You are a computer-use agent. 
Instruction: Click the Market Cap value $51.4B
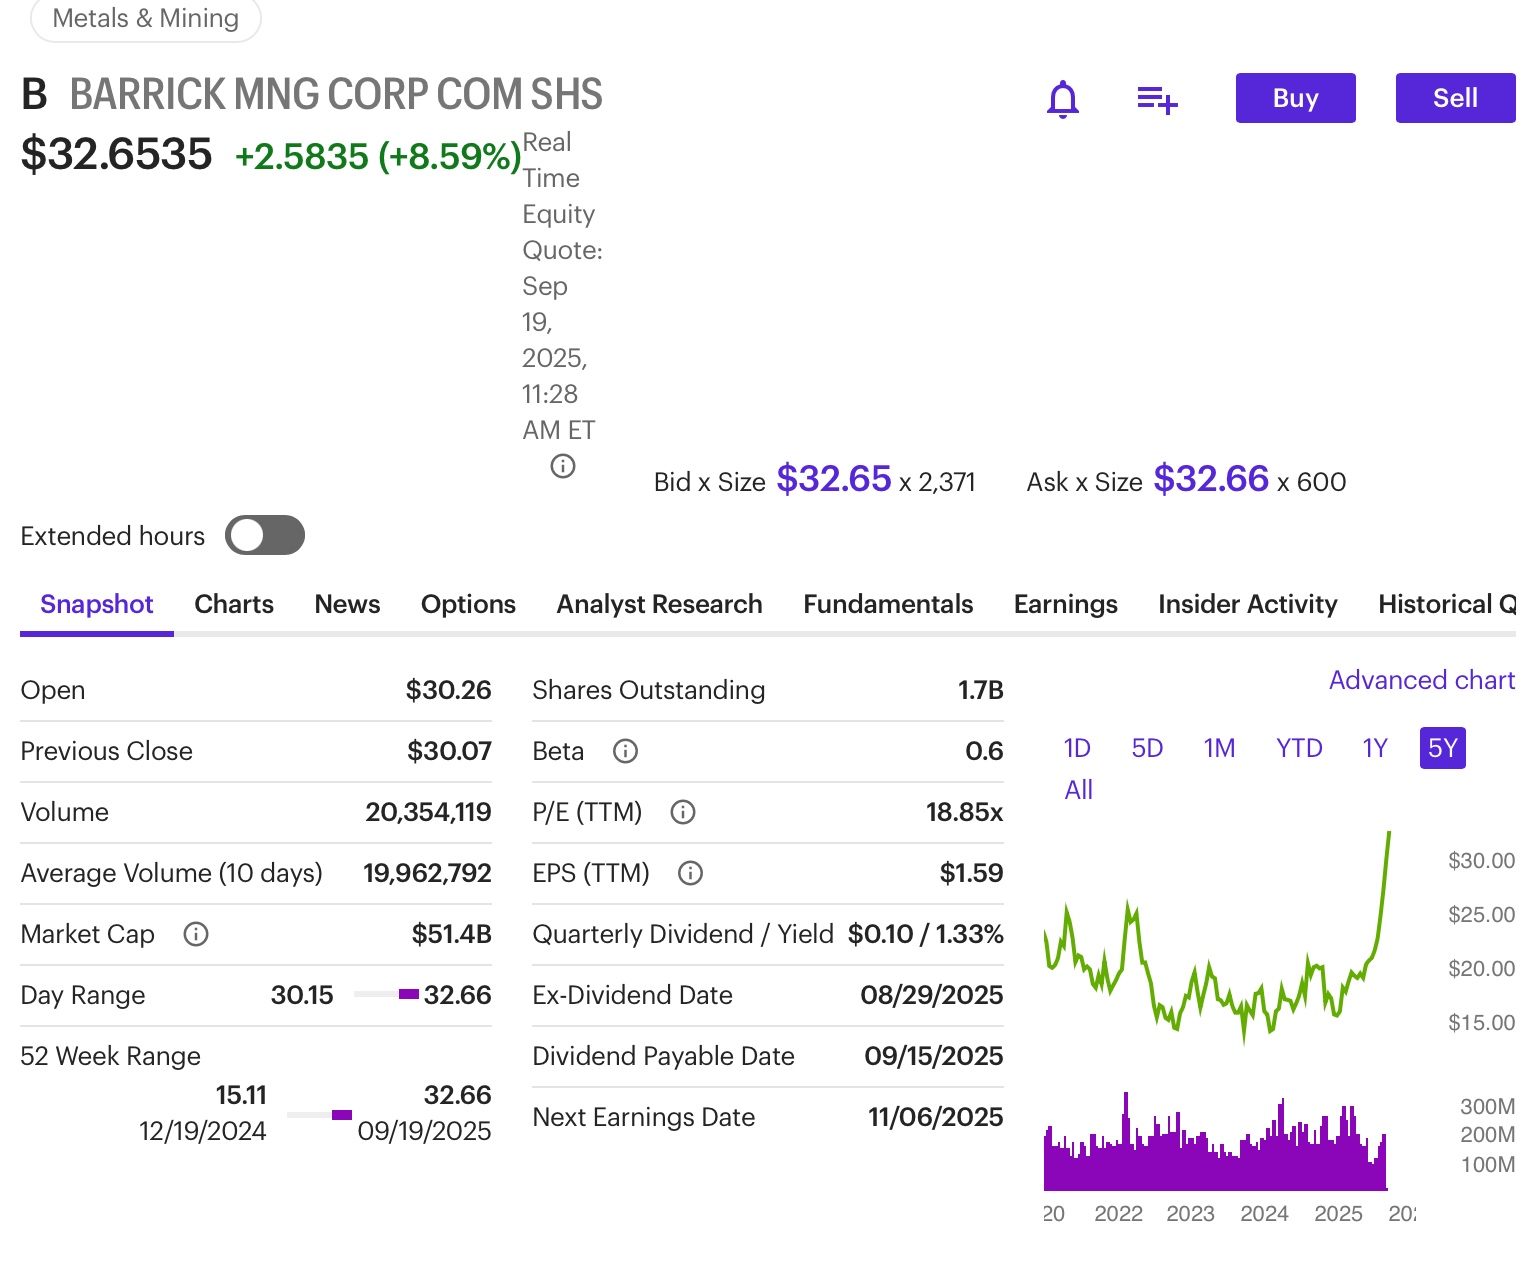tap(451, 934)
